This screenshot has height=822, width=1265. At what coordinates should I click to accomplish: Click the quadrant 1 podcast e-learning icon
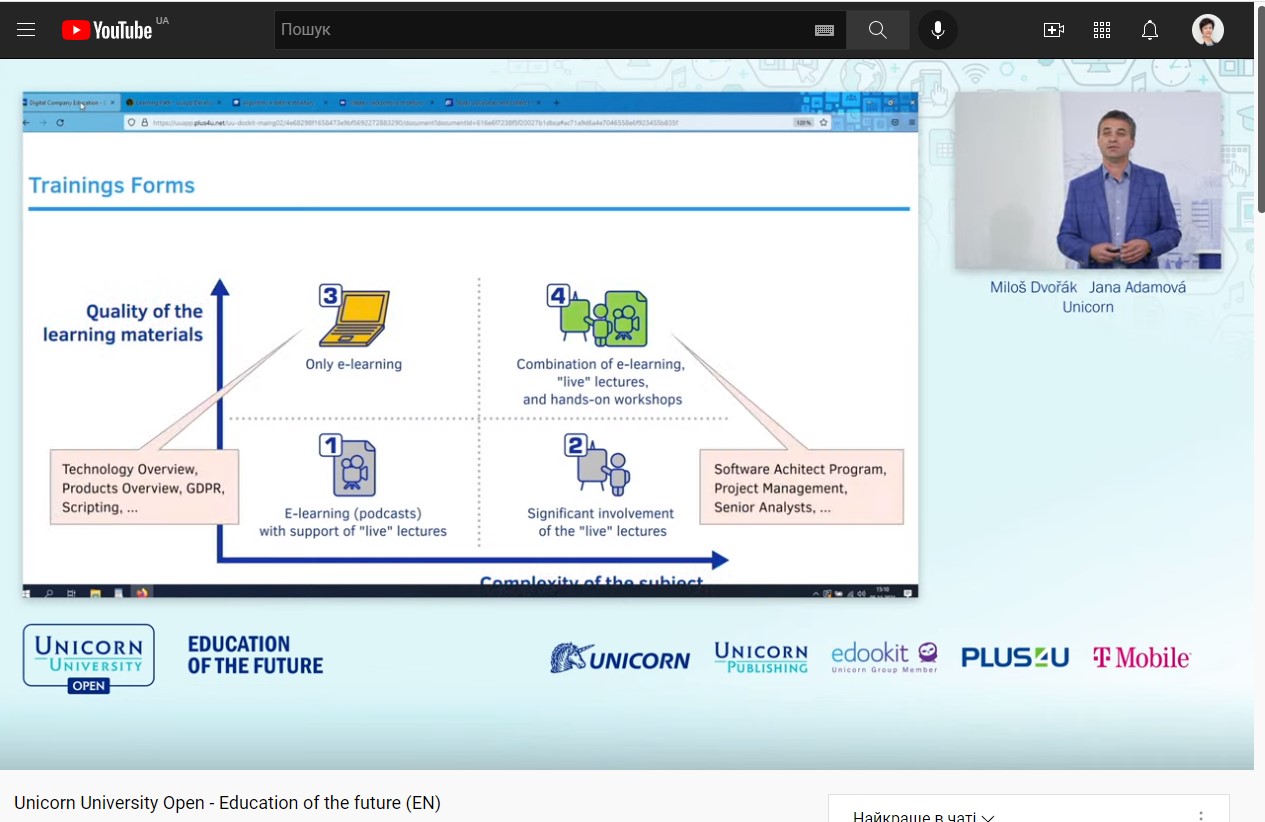click(x=347, y=465)
